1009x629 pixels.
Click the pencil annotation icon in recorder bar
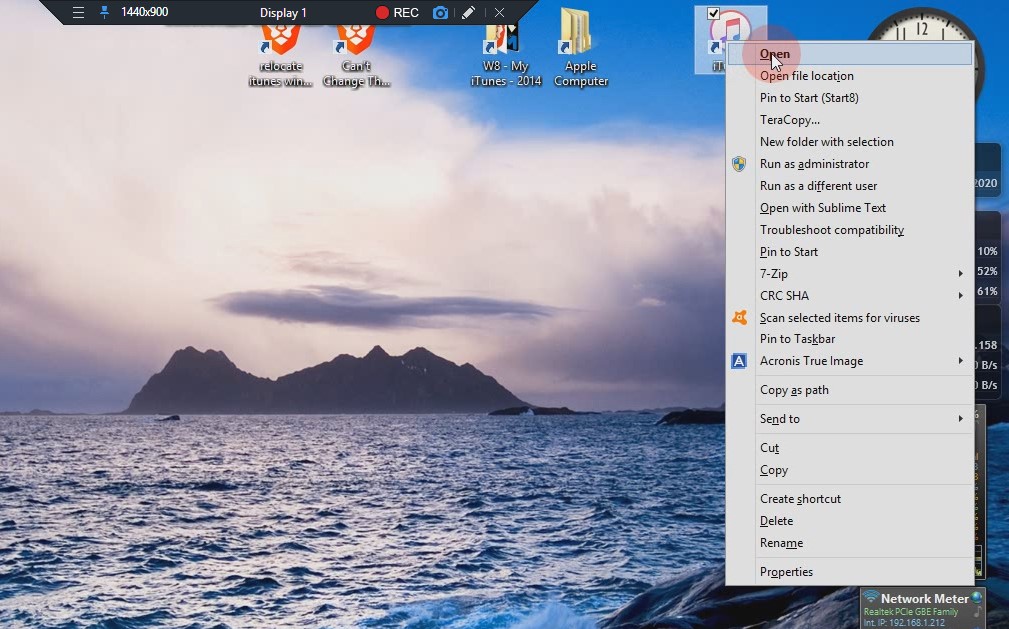coord(468,13)
